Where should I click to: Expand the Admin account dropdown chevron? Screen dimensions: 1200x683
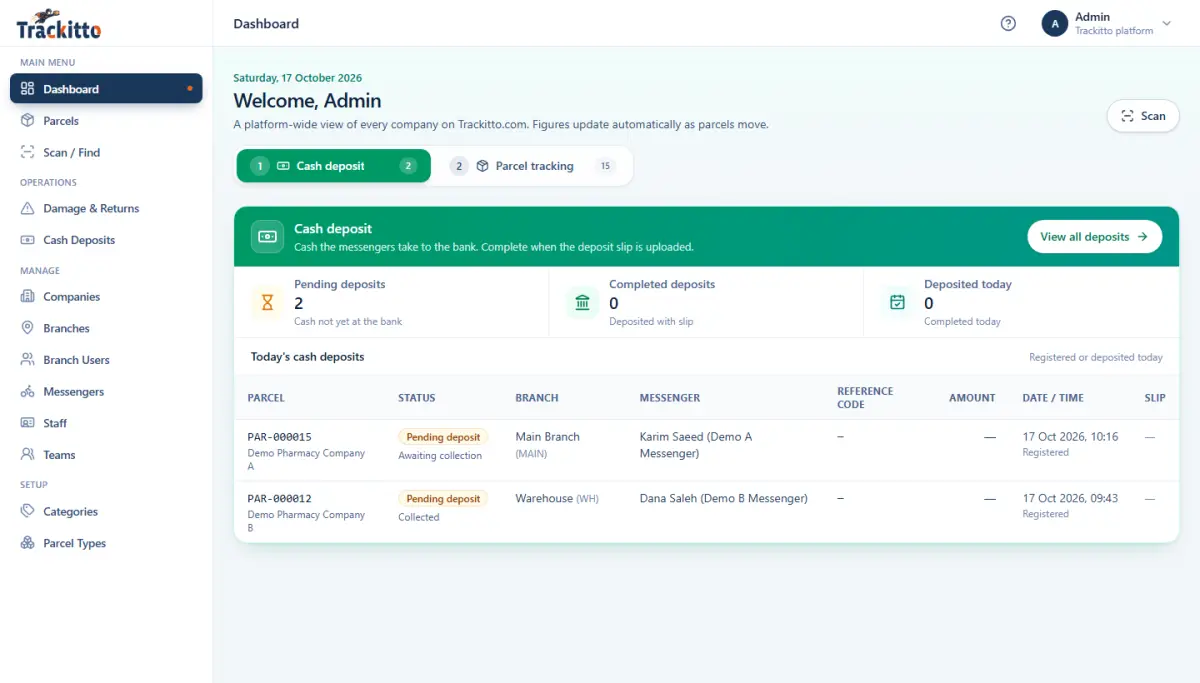click(x=1166, y=24)
